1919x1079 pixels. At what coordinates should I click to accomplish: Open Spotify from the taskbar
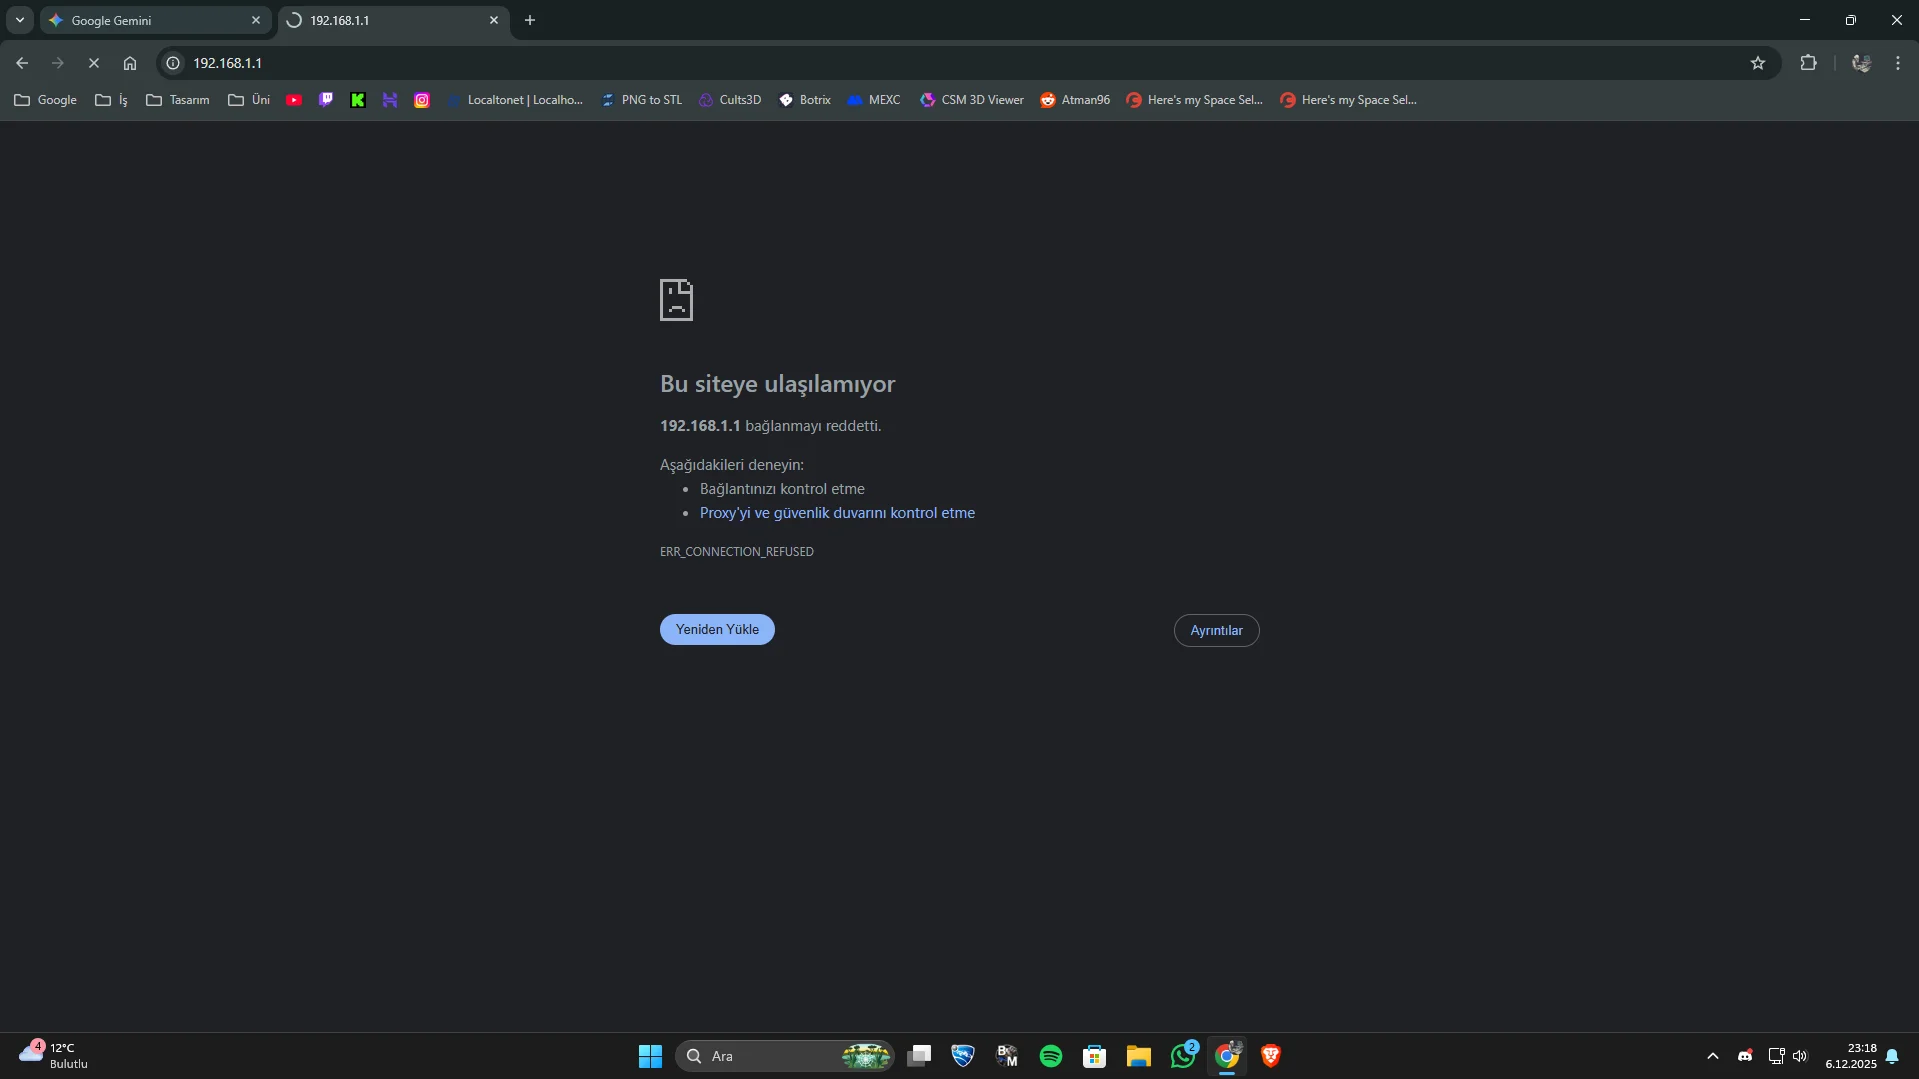1051,1056
